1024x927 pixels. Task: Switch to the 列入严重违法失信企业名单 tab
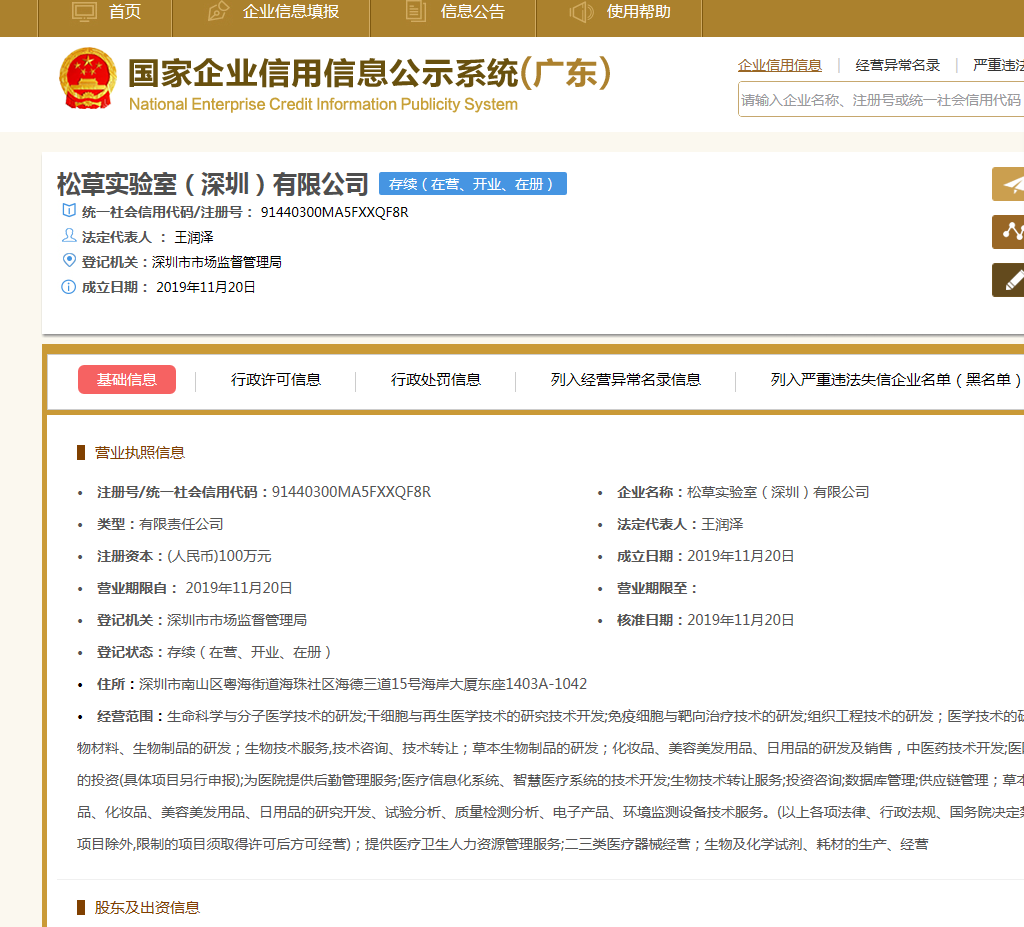896,380
